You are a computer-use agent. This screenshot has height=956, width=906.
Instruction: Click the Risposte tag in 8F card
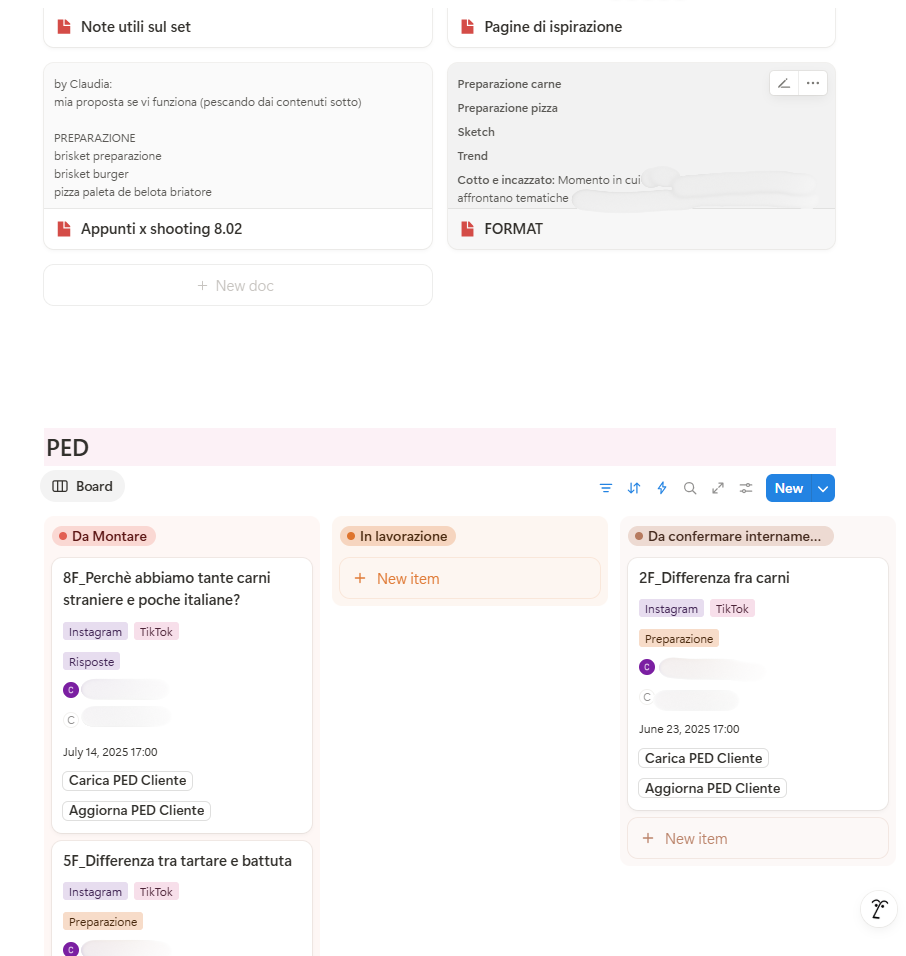click(x=91, y=662)
